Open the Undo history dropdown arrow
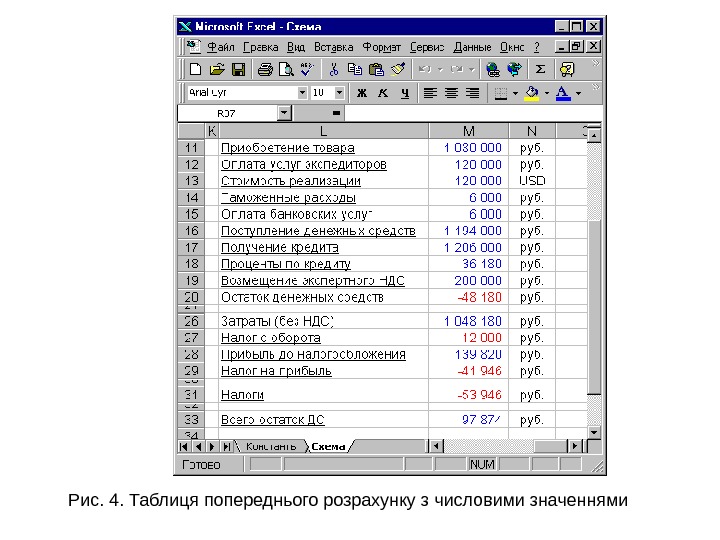This screenshot has width=720, height=540. point(440,69)
